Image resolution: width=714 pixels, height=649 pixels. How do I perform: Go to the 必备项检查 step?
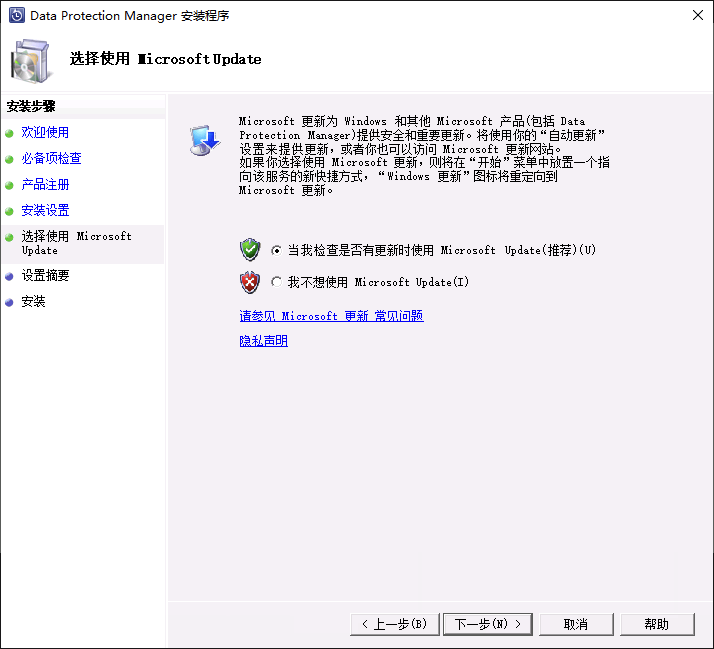(x=51, y=158)
